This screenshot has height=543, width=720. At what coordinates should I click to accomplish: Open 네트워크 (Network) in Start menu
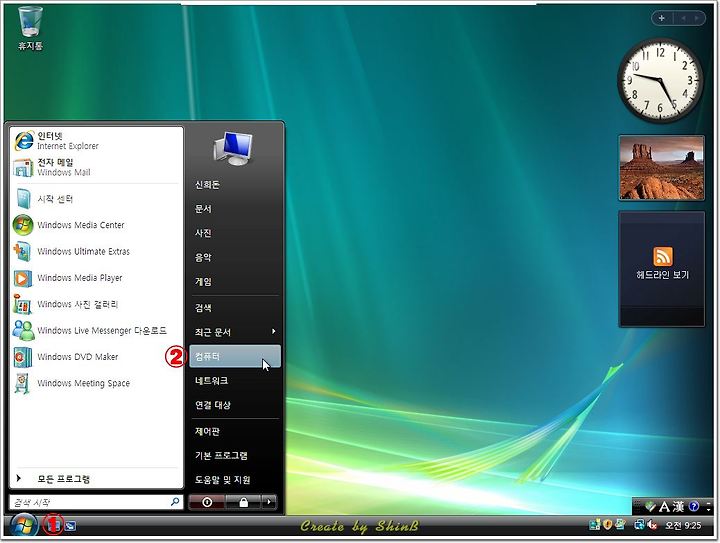235,381
